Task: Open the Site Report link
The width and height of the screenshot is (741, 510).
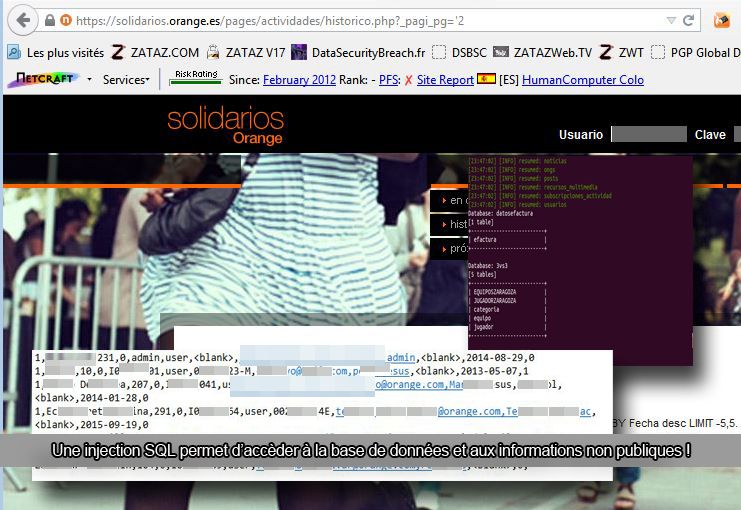Action: (445, 80)
